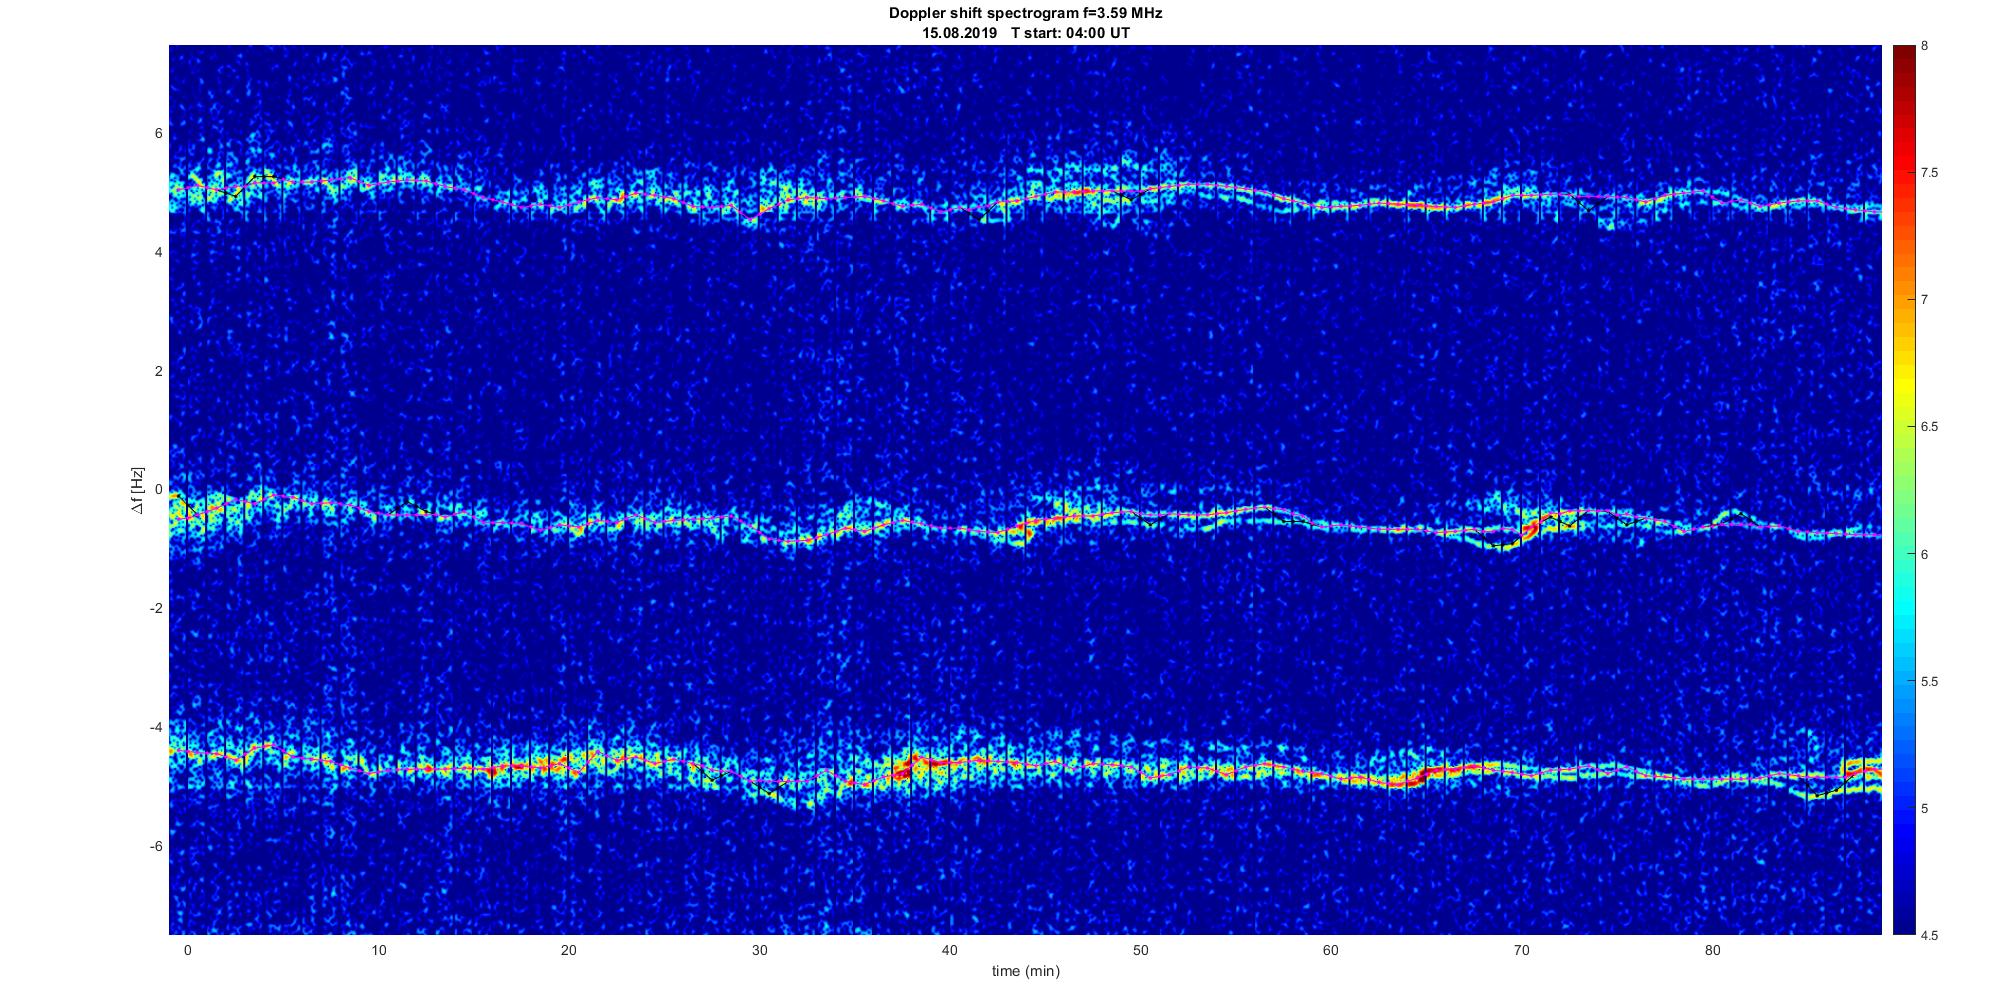2000x1003 pixels.
Task: Click the x-axis tick label '50'
Action: [1140, 950]
